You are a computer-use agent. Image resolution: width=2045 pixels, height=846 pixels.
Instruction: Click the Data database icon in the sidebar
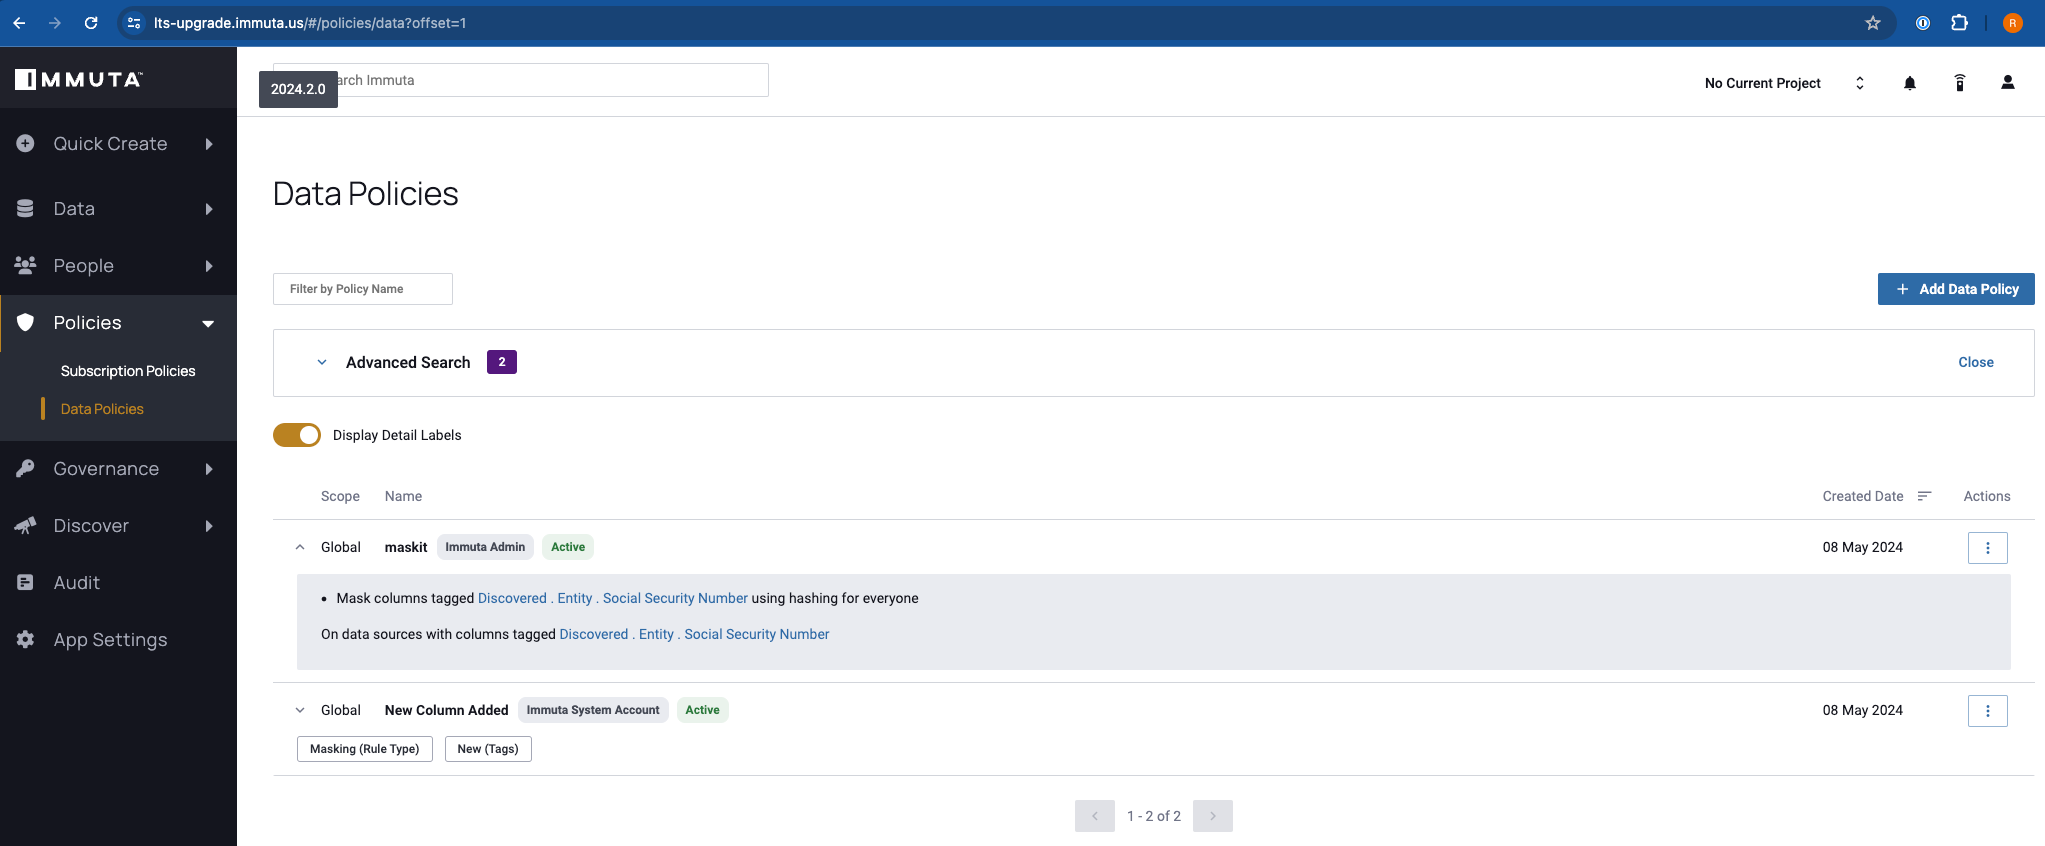26,208
